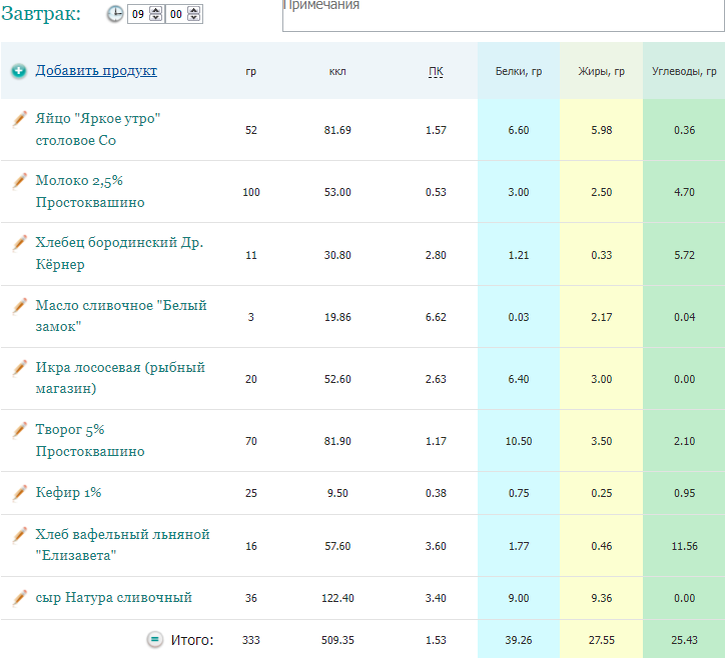Image resolution: width=725 pixels, height=658 pixels.
Task: Select weight value 100 for Молоко
Action: click(251, 192)
